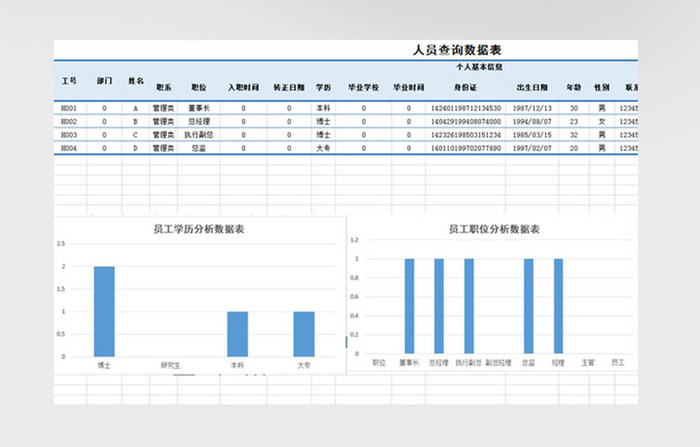Click 管理类 cell in row H004
This screenshot has height=447, width=700.
tap(163, 148)
